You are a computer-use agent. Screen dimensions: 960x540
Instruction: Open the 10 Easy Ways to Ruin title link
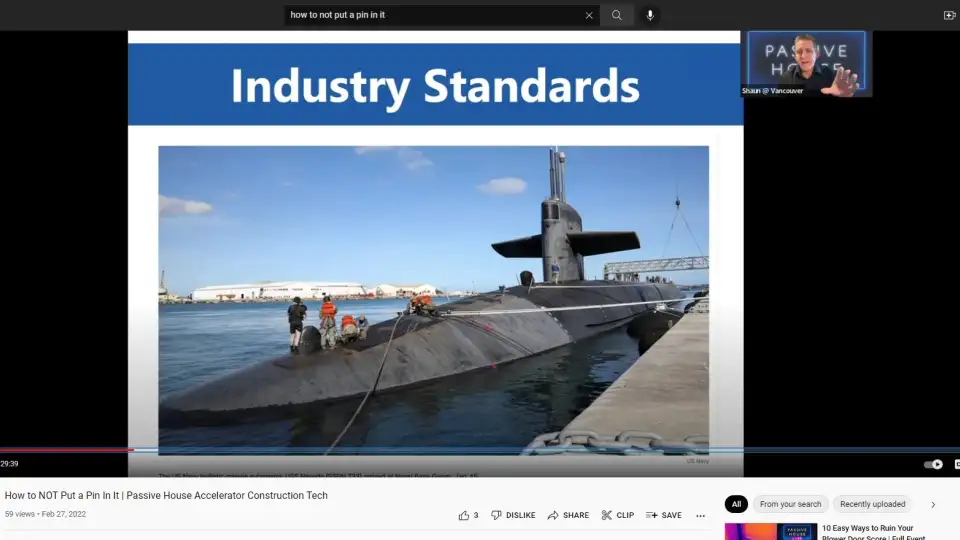[x=867, y=528]
